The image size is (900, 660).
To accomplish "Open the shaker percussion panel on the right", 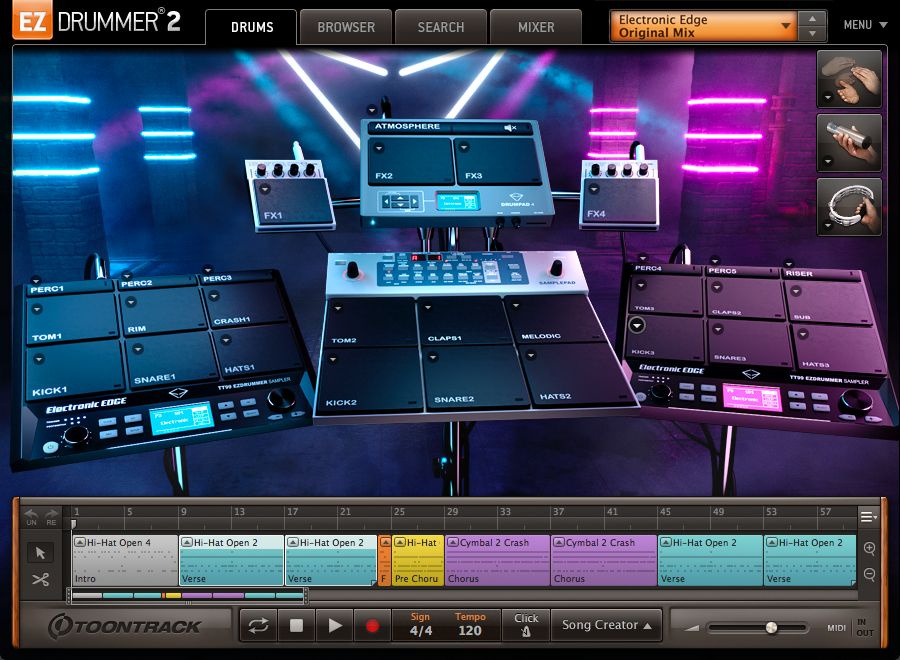I will (849, 143).
